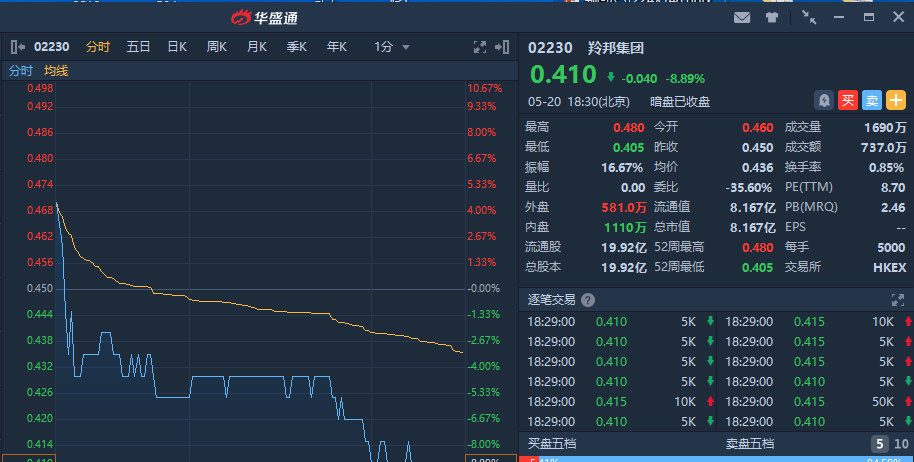Click the 换手率 value 0.85%
Screen dimensions: 914x462
click(886, 168)
